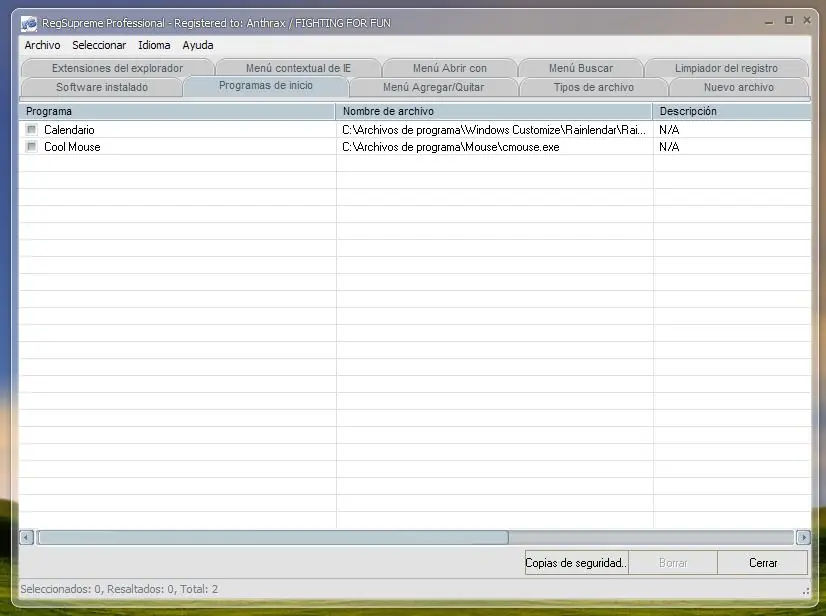Minimize the RegSupreme window
Viewport: 826px width, 616px height.
tap(769, 21)
